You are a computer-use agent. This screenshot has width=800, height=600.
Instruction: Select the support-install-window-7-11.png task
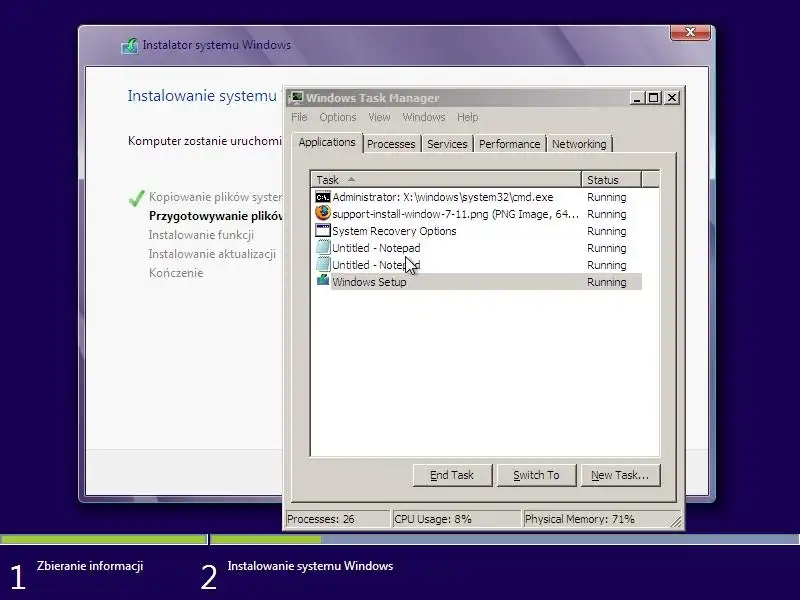point(478,214)
